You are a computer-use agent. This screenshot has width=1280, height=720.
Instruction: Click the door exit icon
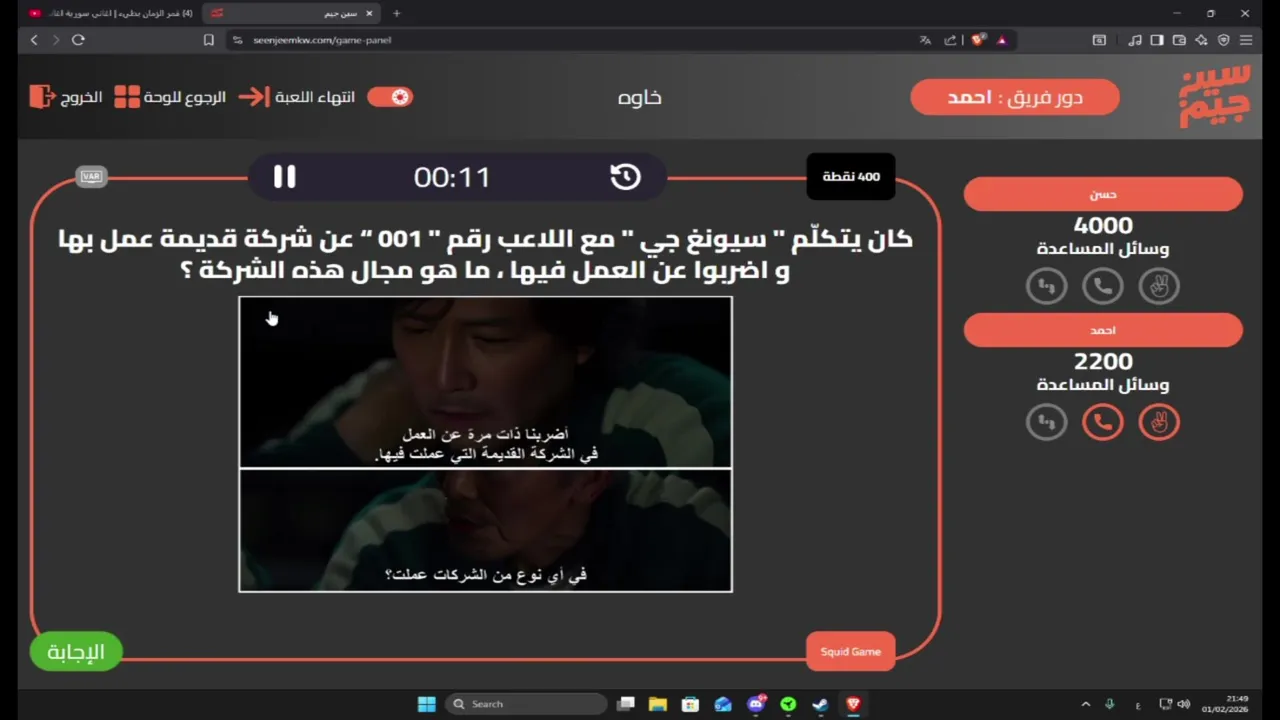click(x=42, y=97)
